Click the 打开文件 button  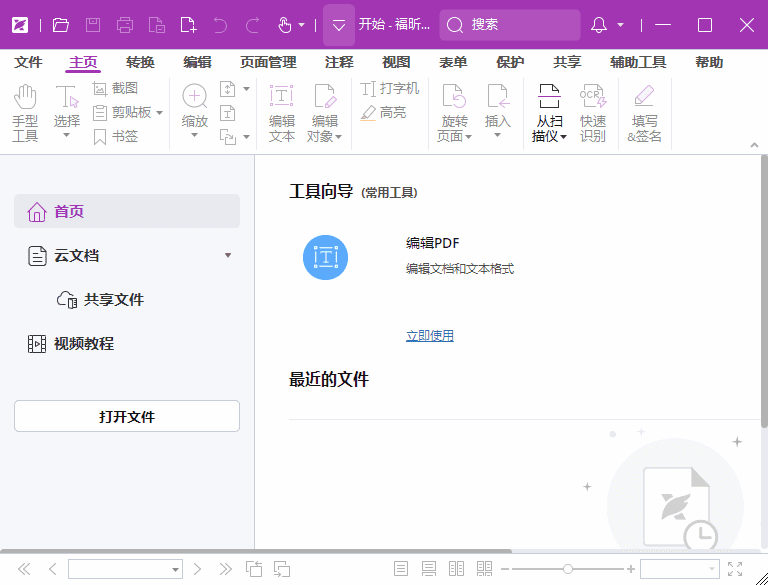point(127,416)
